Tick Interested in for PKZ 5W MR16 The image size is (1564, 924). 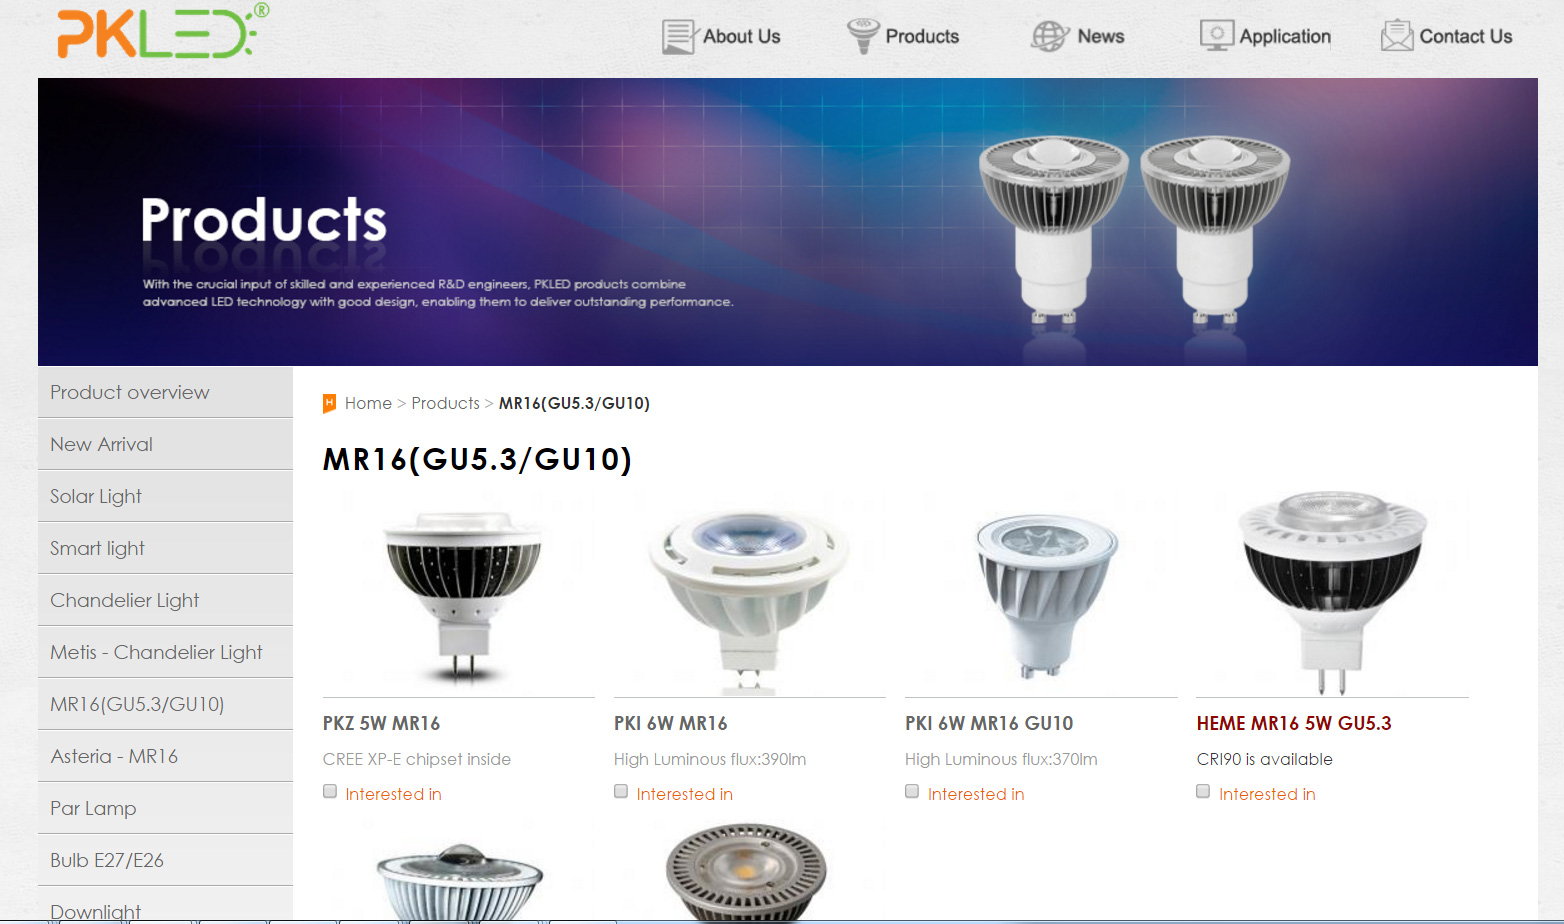tap(330, 792)
